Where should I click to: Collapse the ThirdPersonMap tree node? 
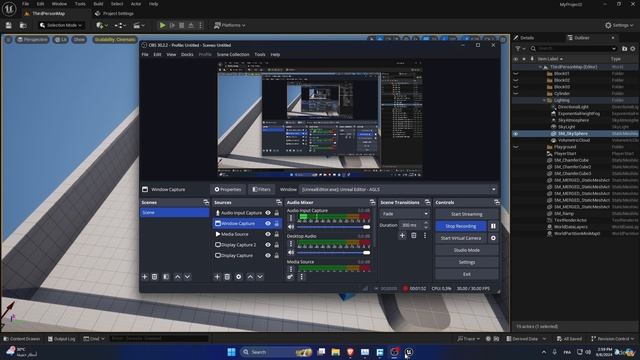click(x=540, y=67)
